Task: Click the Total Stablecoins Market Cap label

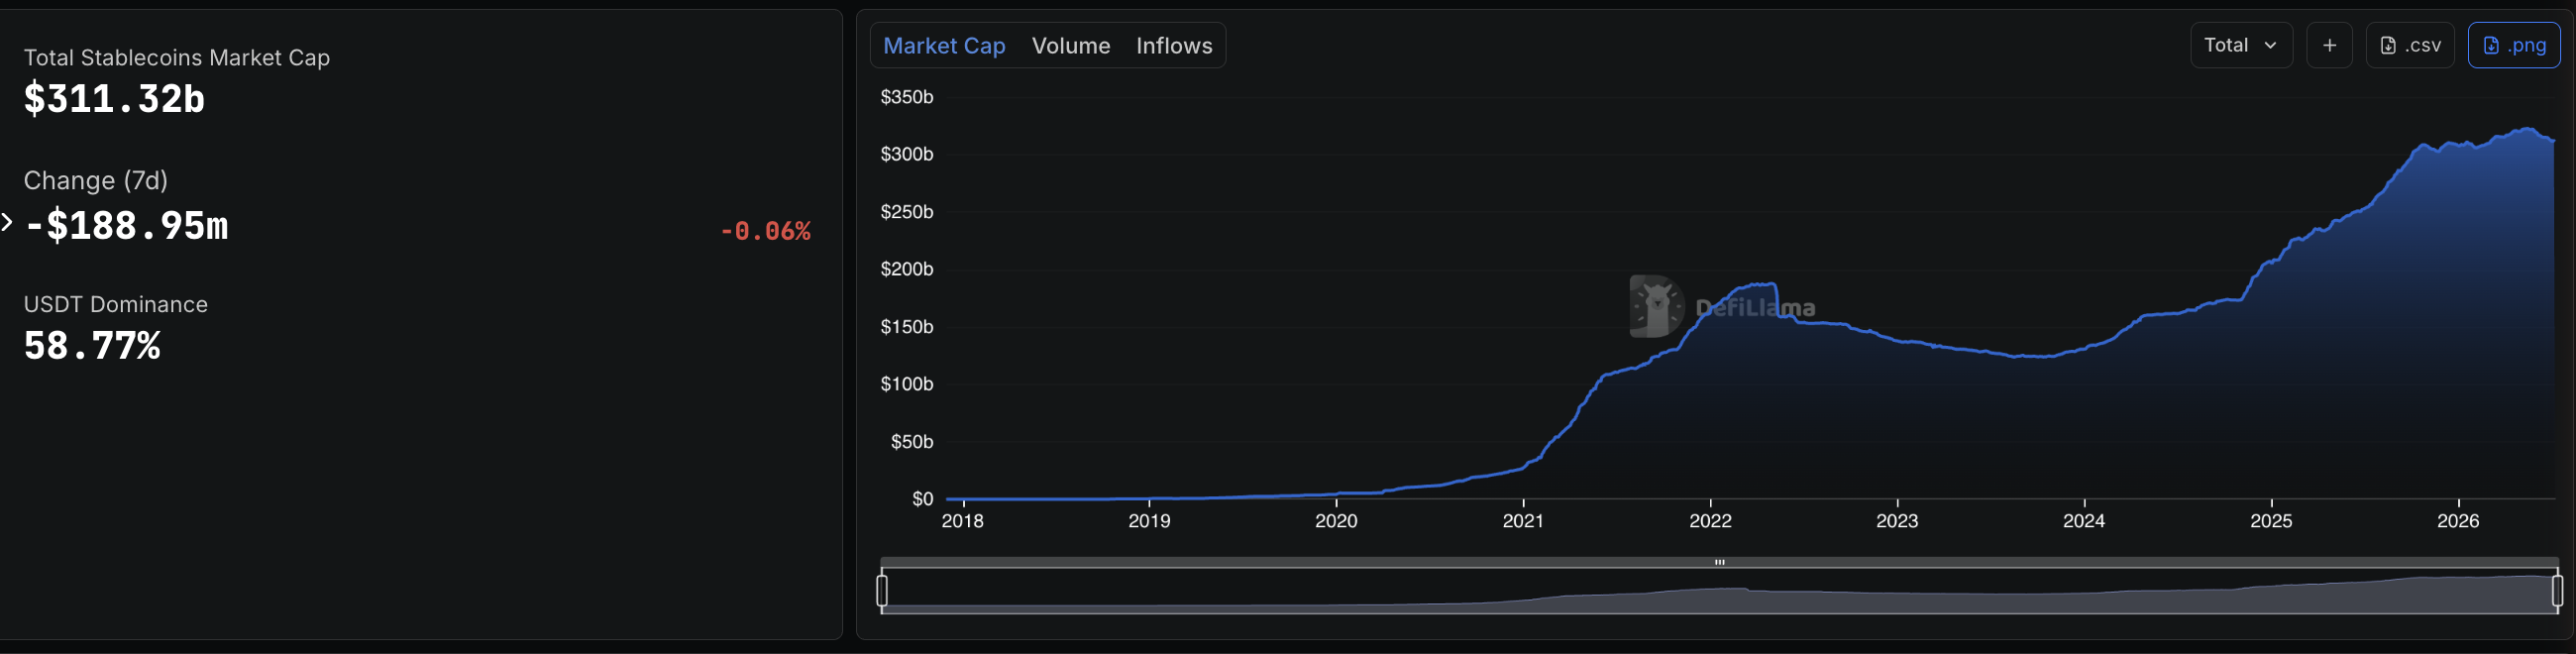Action: 176,58
